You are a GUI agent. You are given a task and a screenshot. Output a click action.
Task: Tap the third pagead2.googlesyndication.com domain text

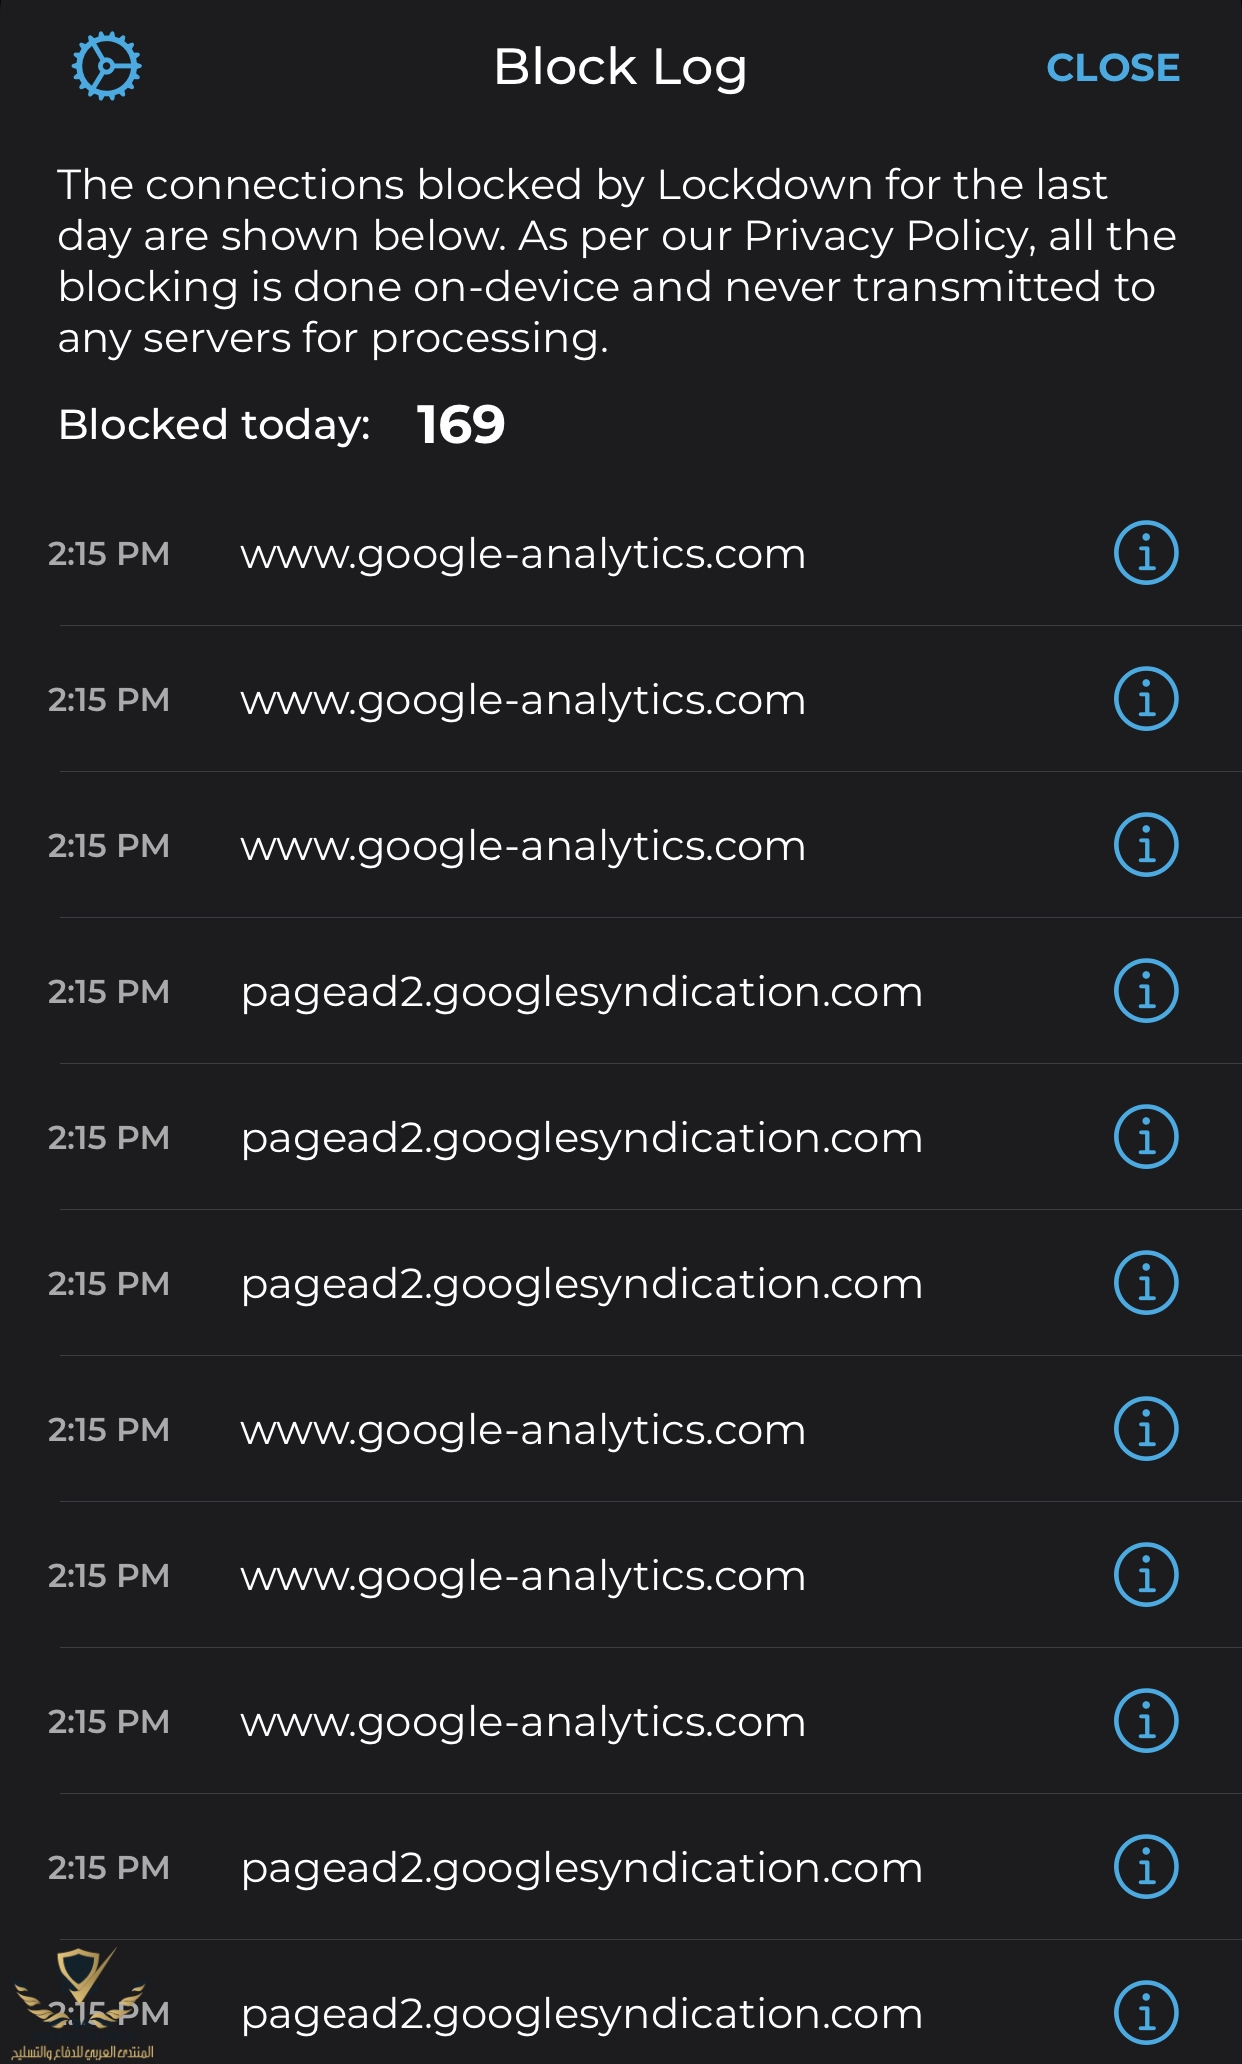point(581,1284)
